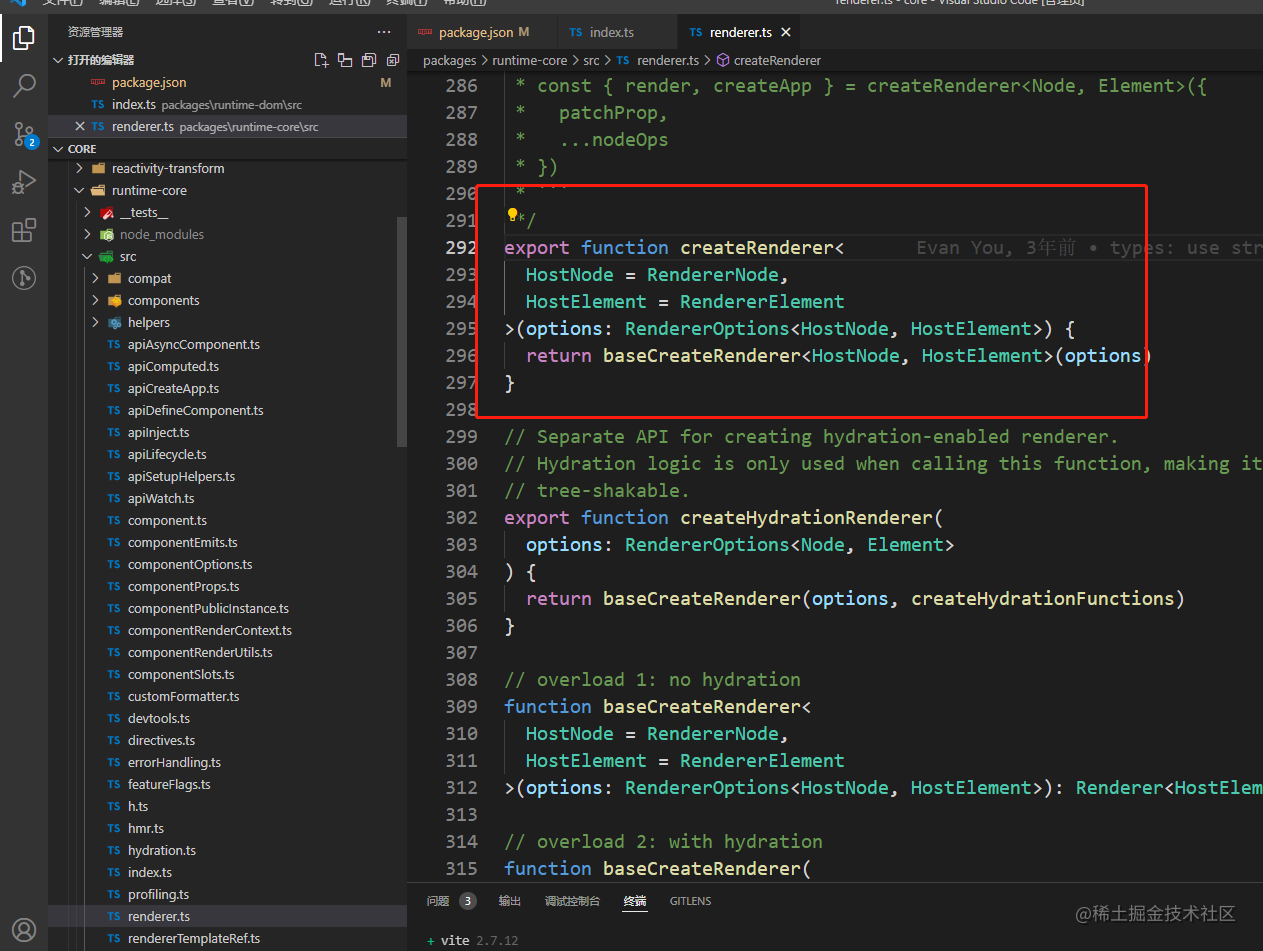Open the GitLens view in activity bar
1263x951 pixels.
(24, 278)
